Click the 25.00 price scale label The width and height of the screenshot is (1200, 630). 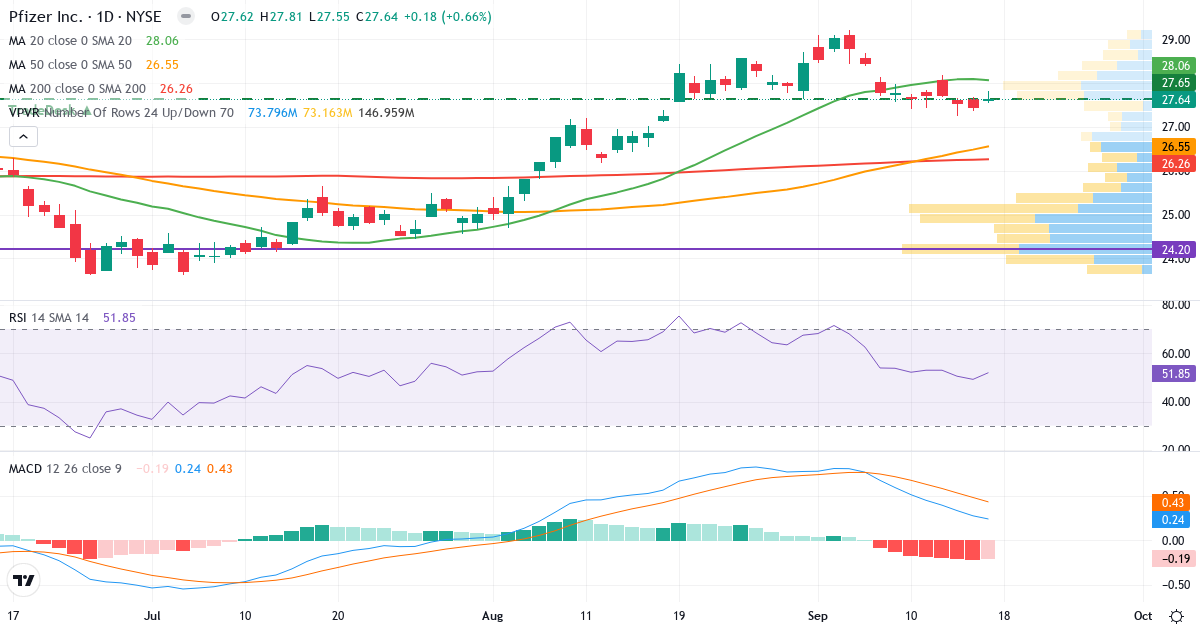pyautogui.click(x=1175, y=214)
